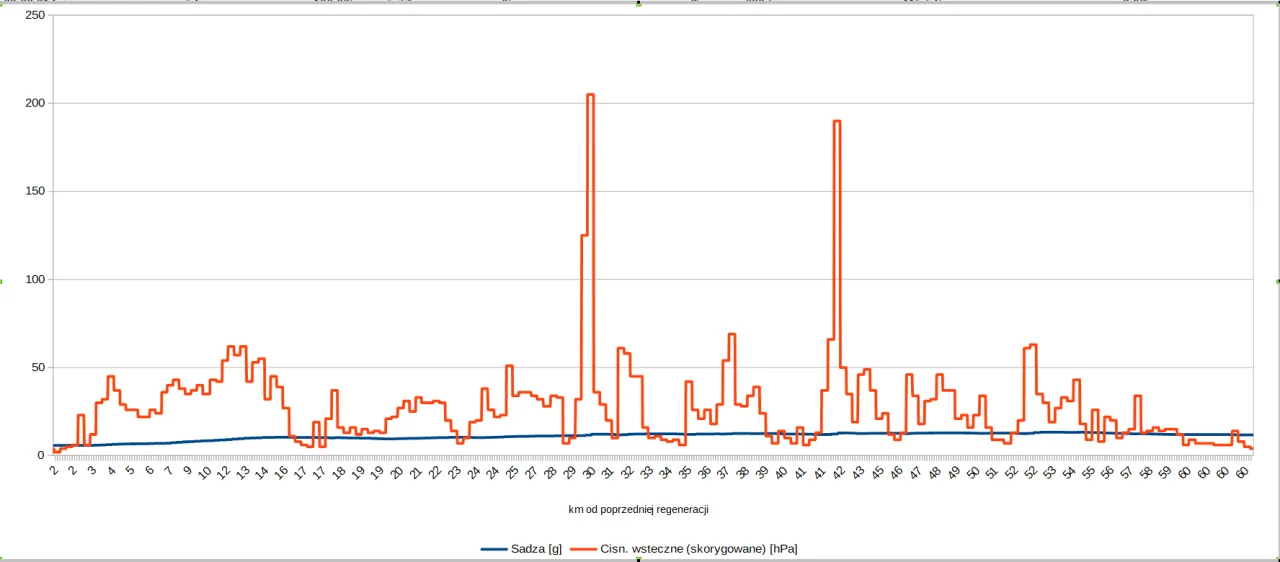1280x562 pixels.
Task: Click the X axis label '42'
Action: [x=839, y=472]
